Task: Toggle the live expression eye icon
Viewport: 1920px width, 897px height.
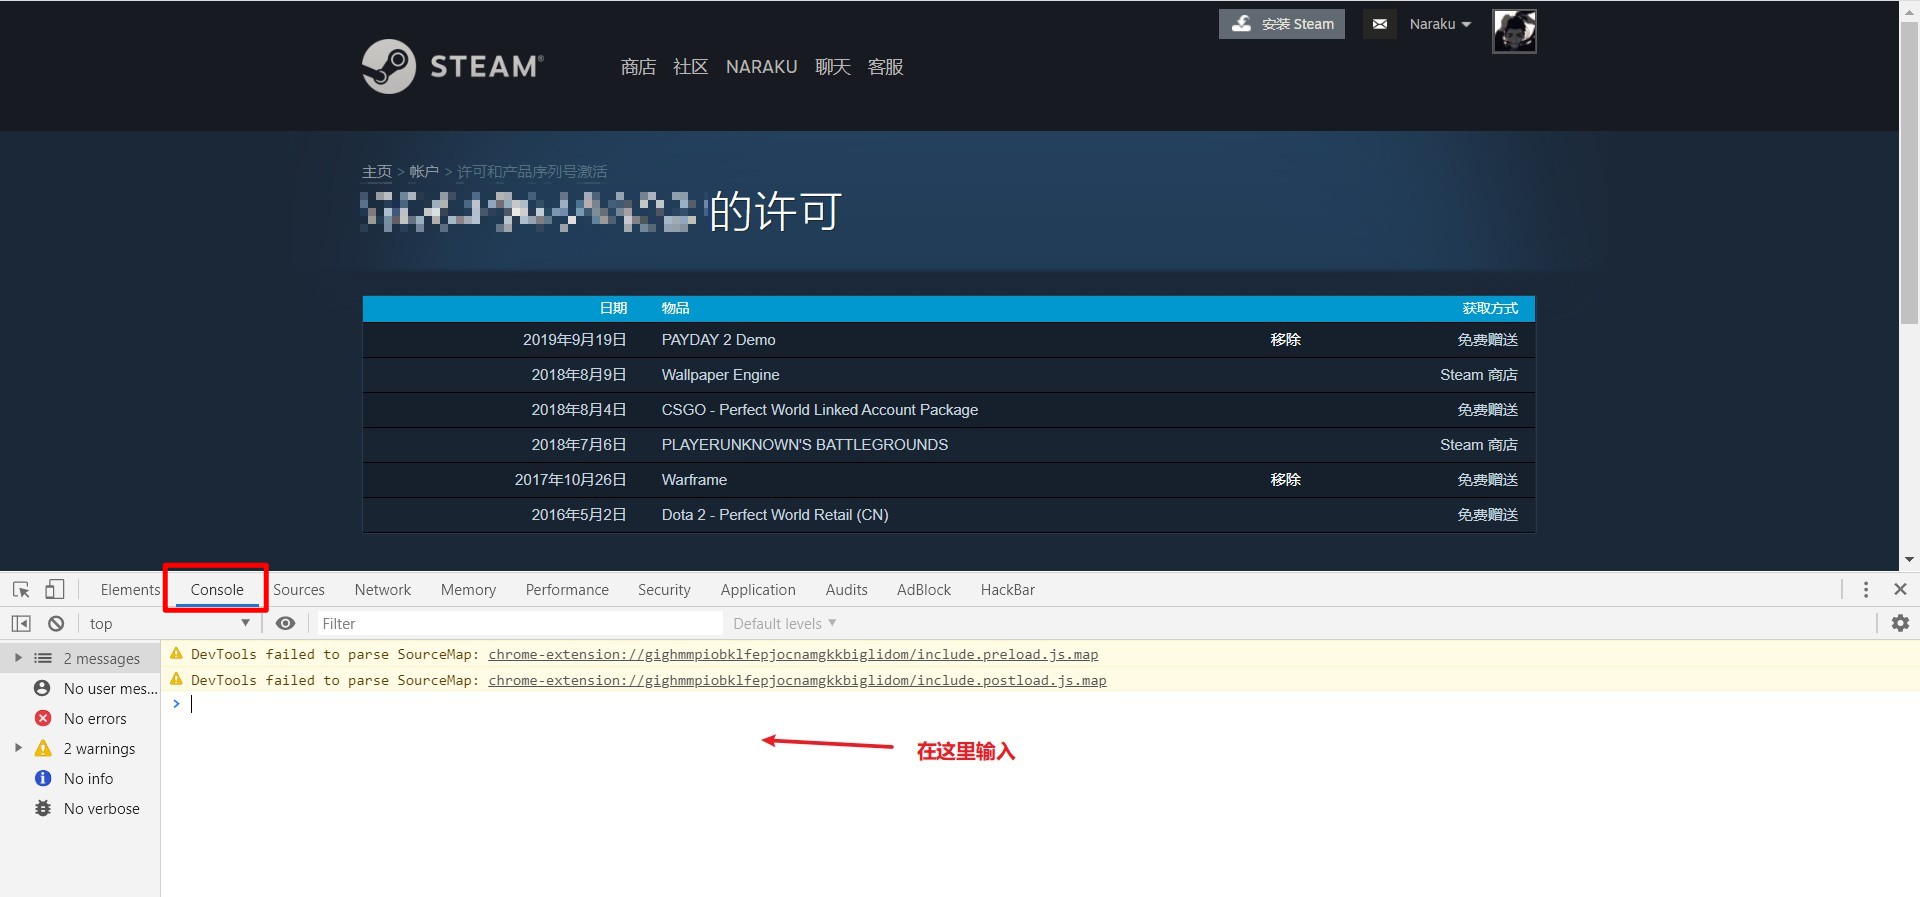Action: click(285, 623)
